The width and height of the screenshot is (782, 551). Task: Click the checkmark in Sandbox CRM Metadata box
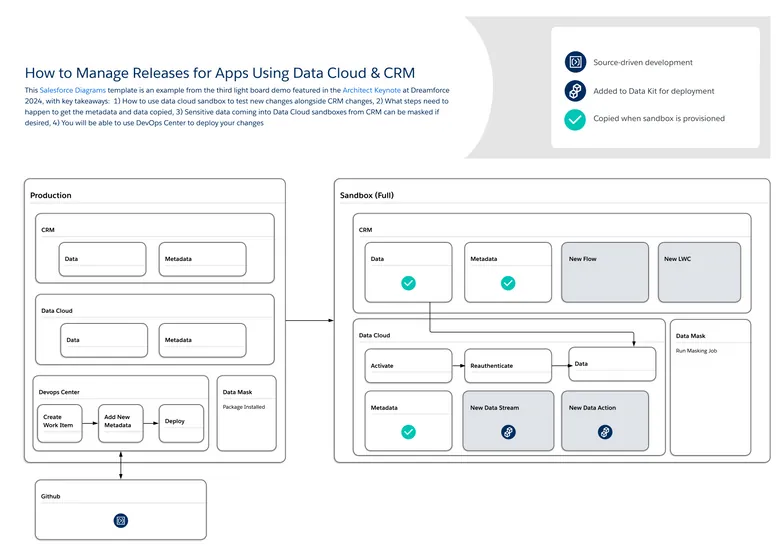[x=508, y=284]
